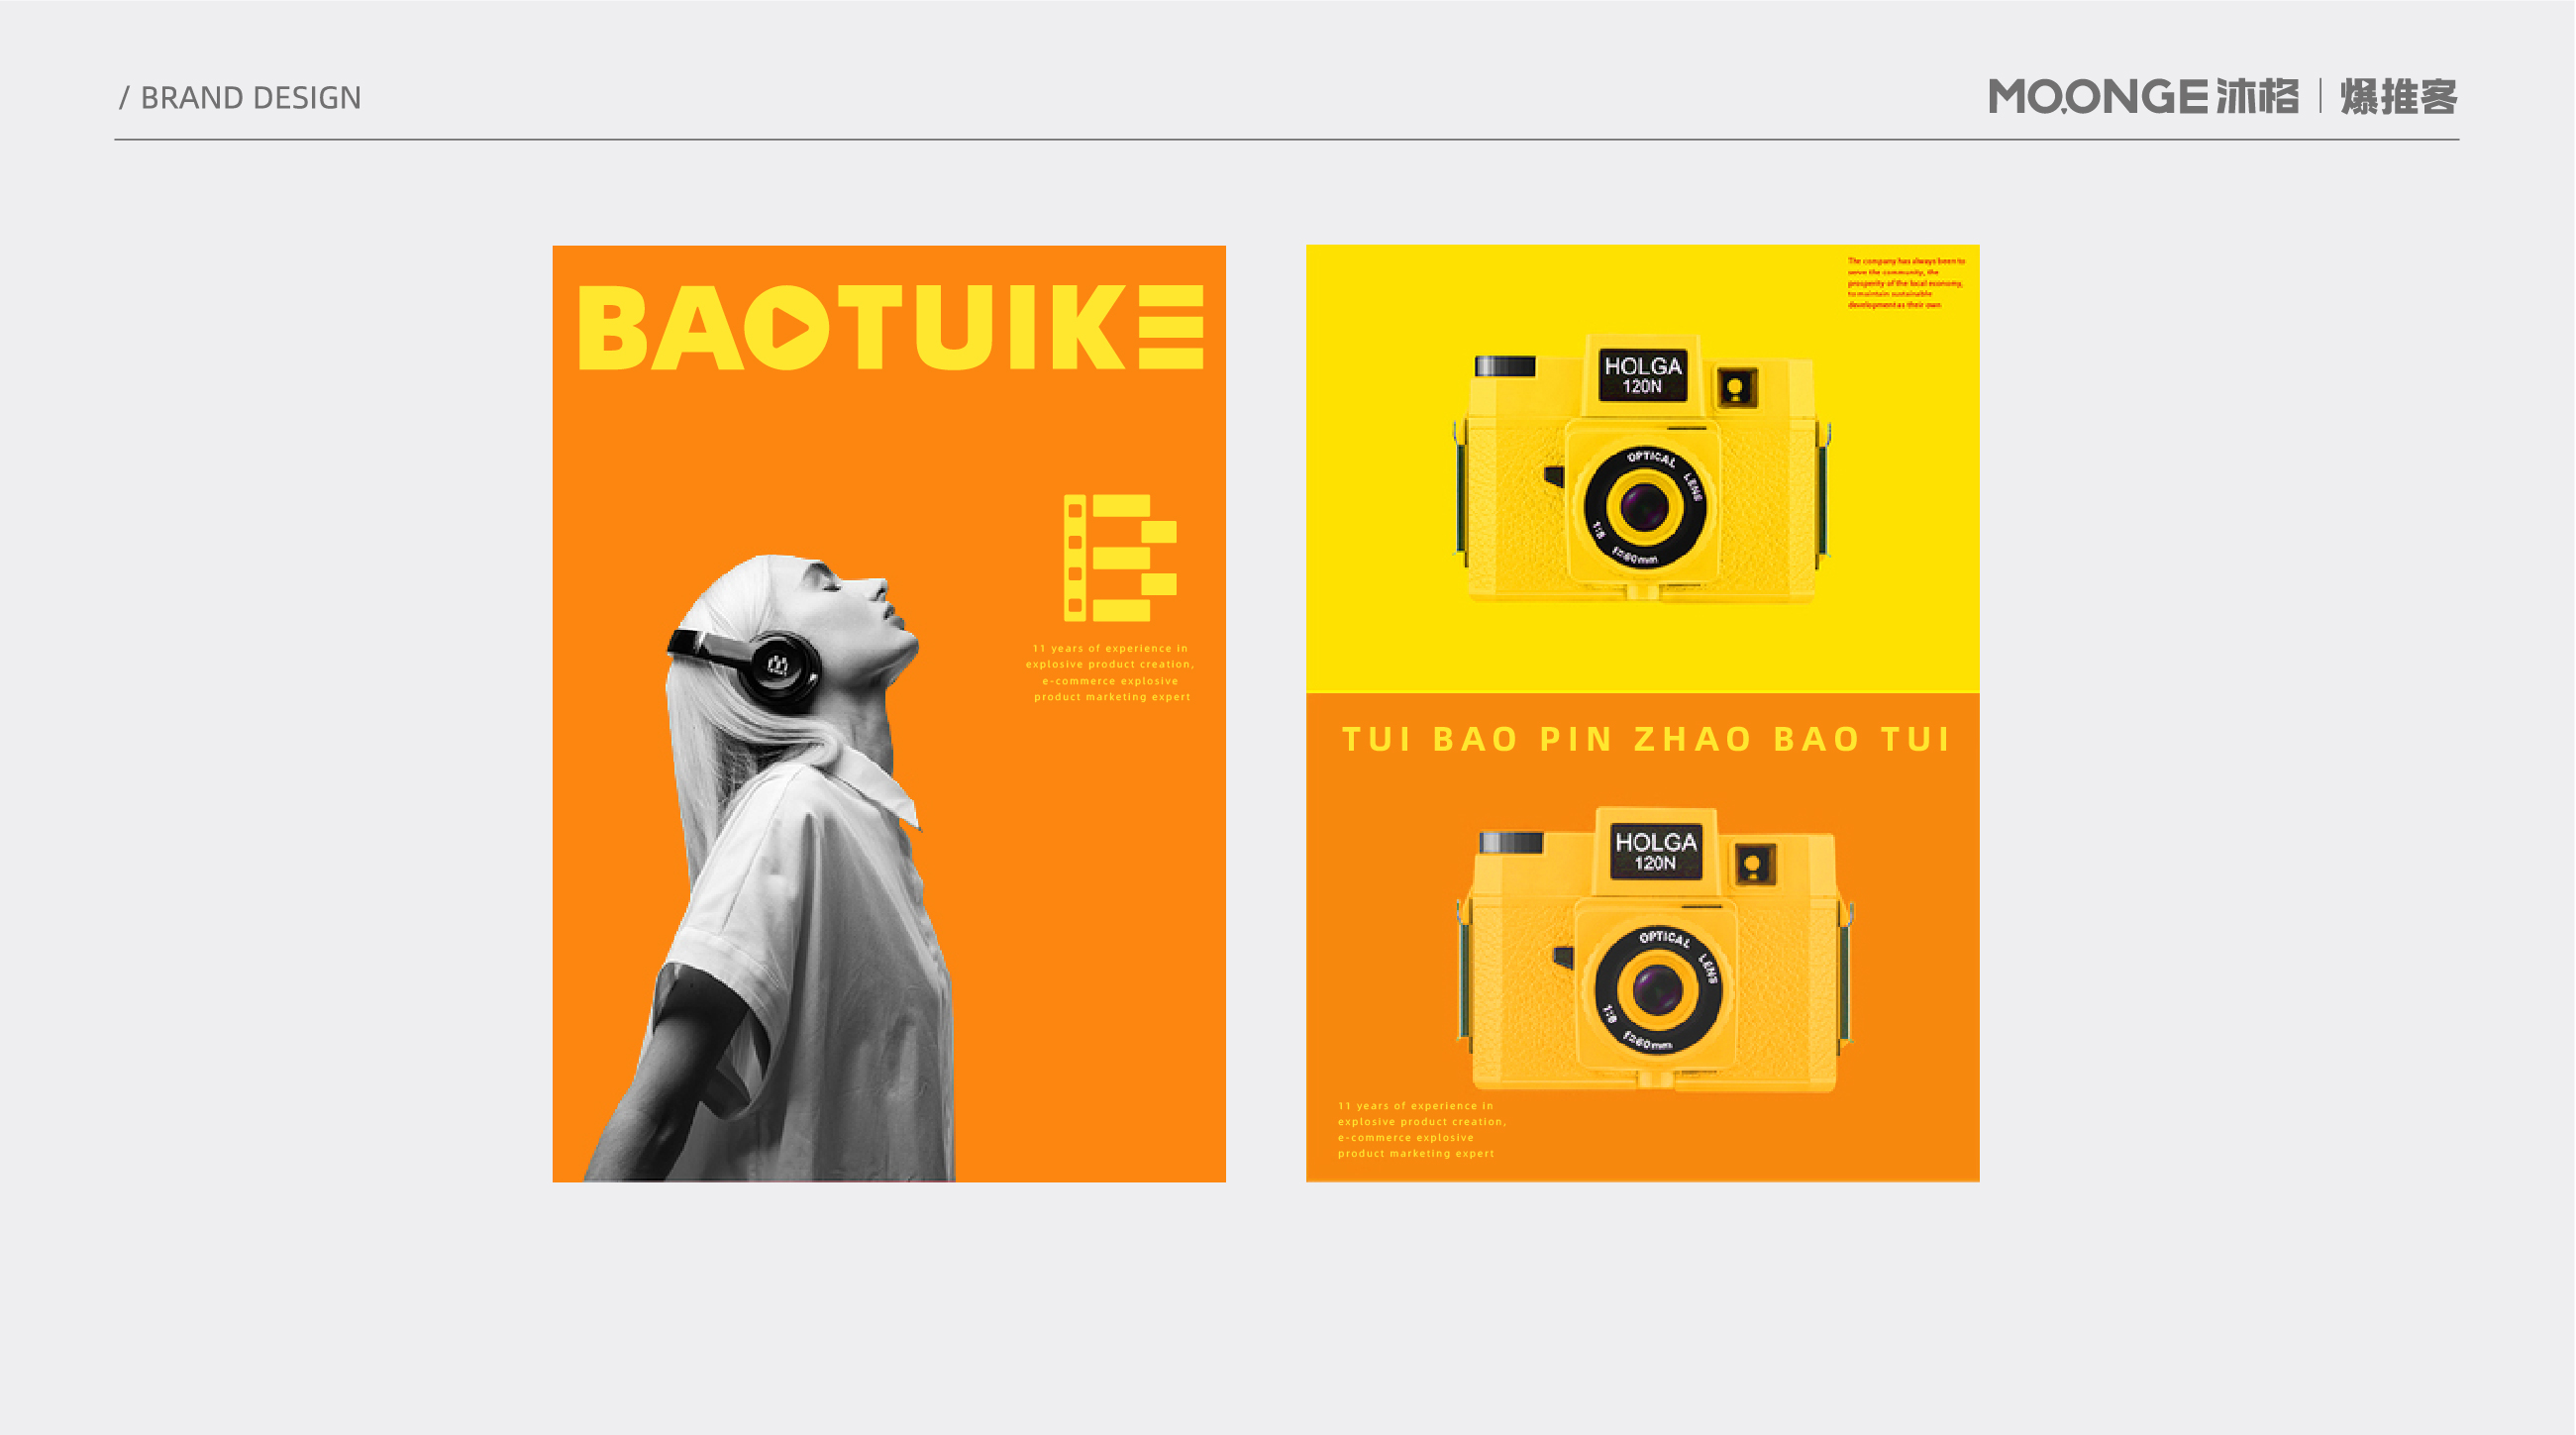Click the 沐格 Chinese characters in header
Viewport: 2576px width, 1435px height.
(2257, 97)
